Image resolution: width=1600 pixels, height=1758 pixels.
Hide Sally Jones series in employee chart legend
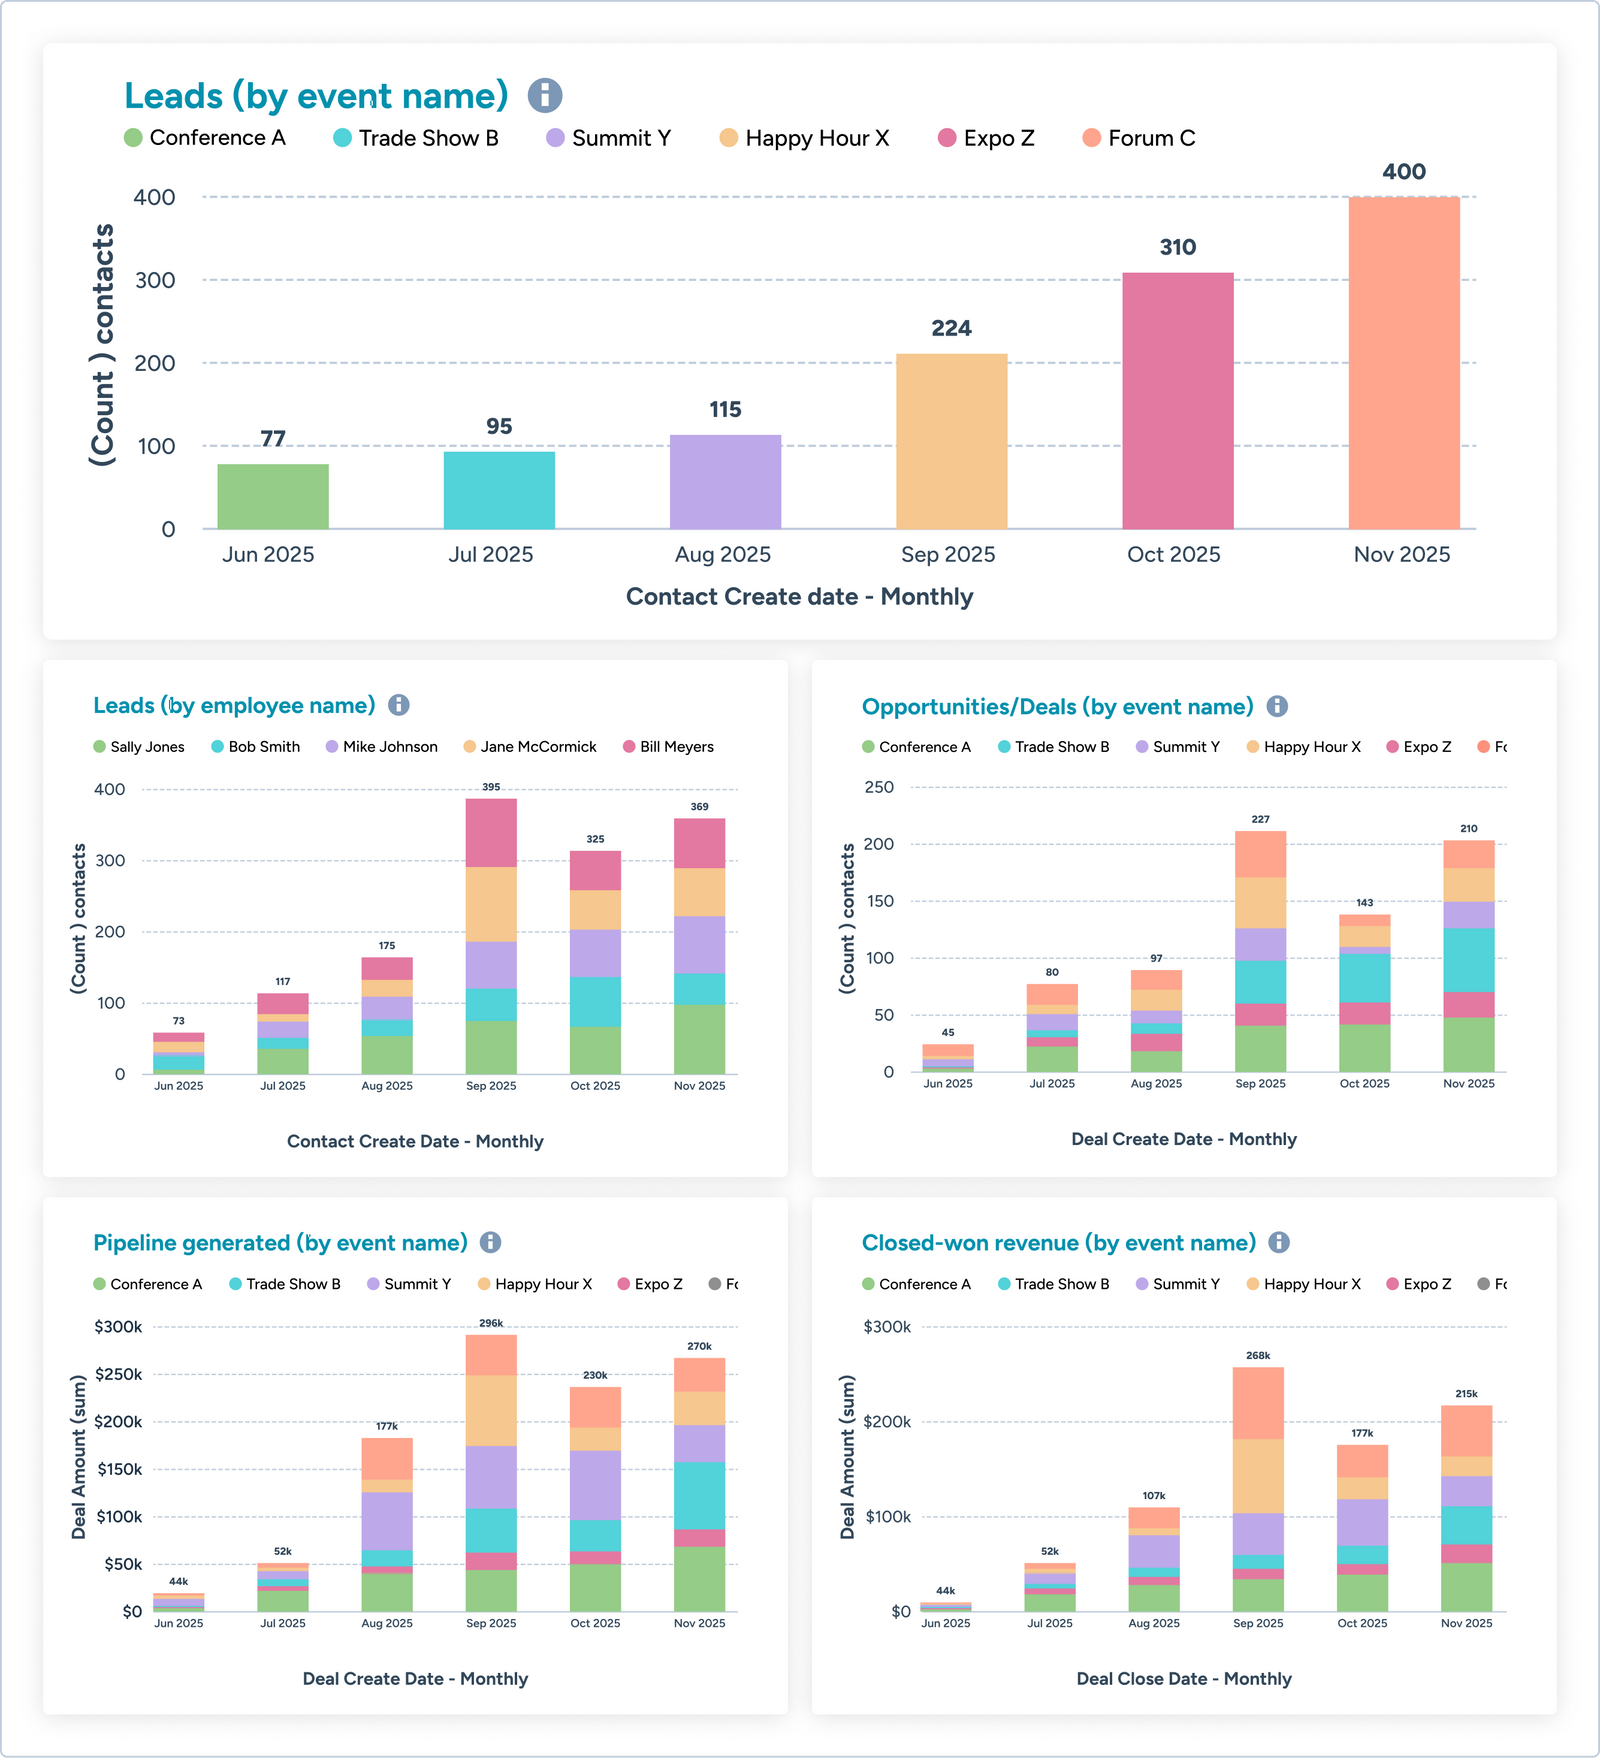(139, 747)
